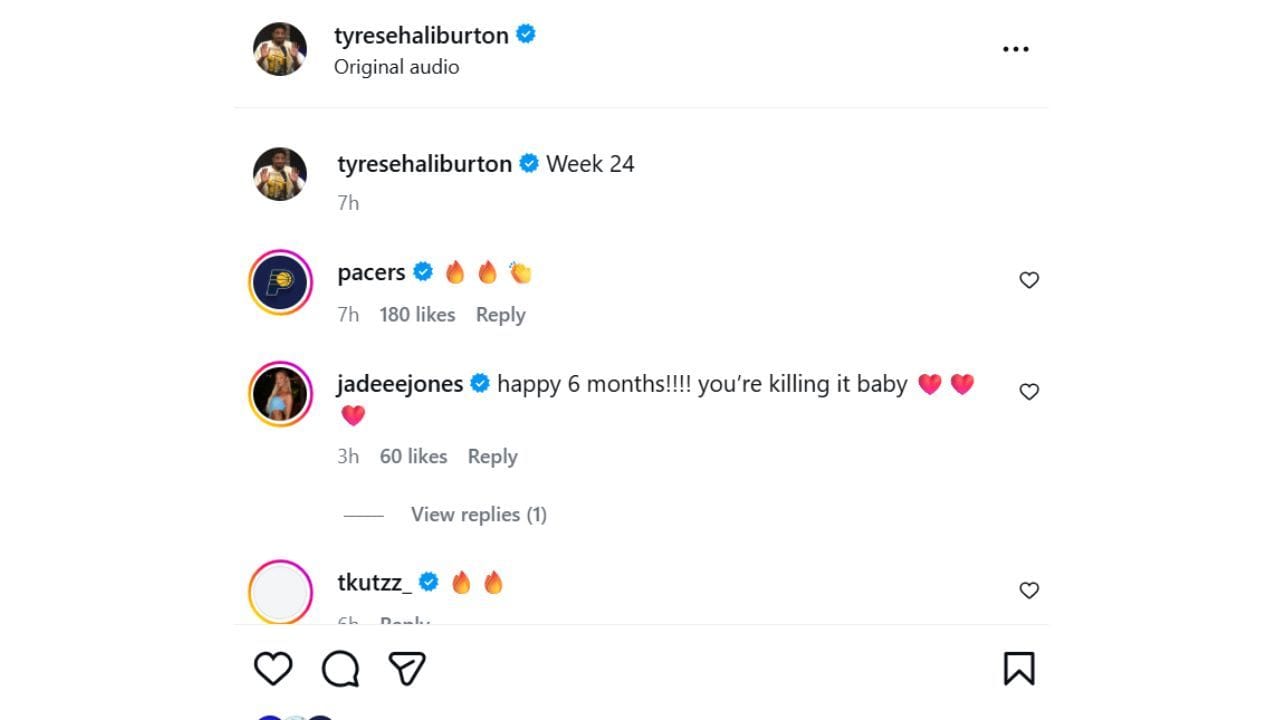The width and height of the screenshot is (1280, 720).
Task: Save the post using the bookmark icon
Action: coord(1020,667)
